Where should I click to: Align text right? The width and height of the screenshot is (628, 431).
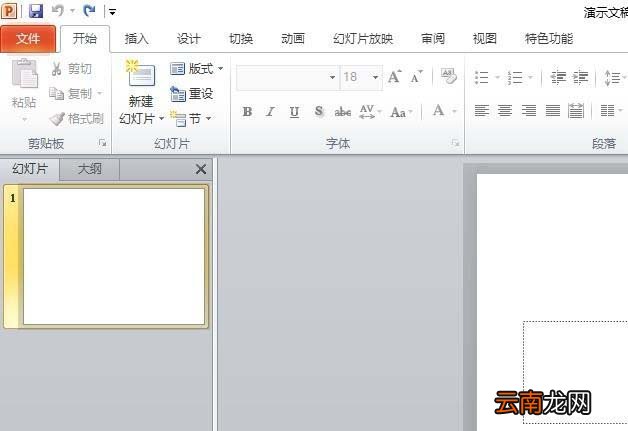tap(529, 111)
